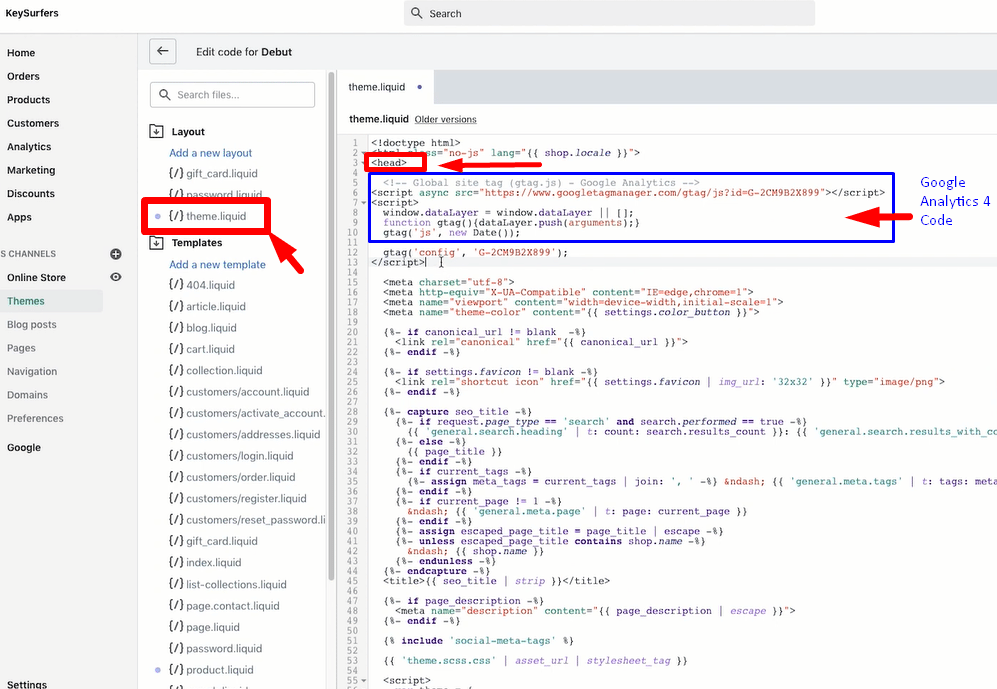Click the <head> tag on line 3
This screenshot has width=997, height=689.
pos(389,163)
